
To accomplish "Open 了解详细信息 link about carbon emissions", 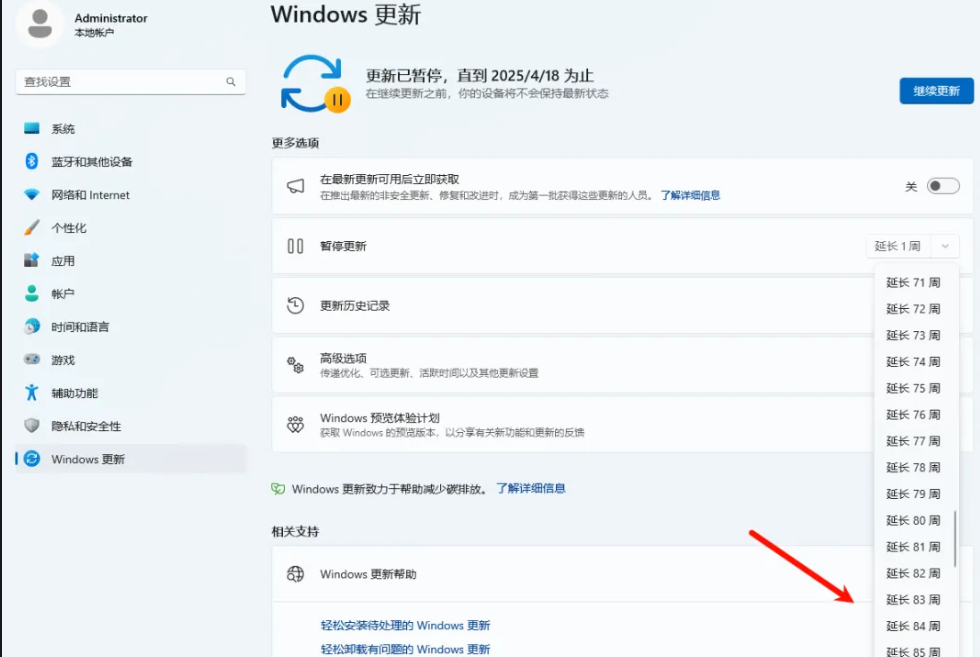I will pyautogui.click(x=531, y=488).
